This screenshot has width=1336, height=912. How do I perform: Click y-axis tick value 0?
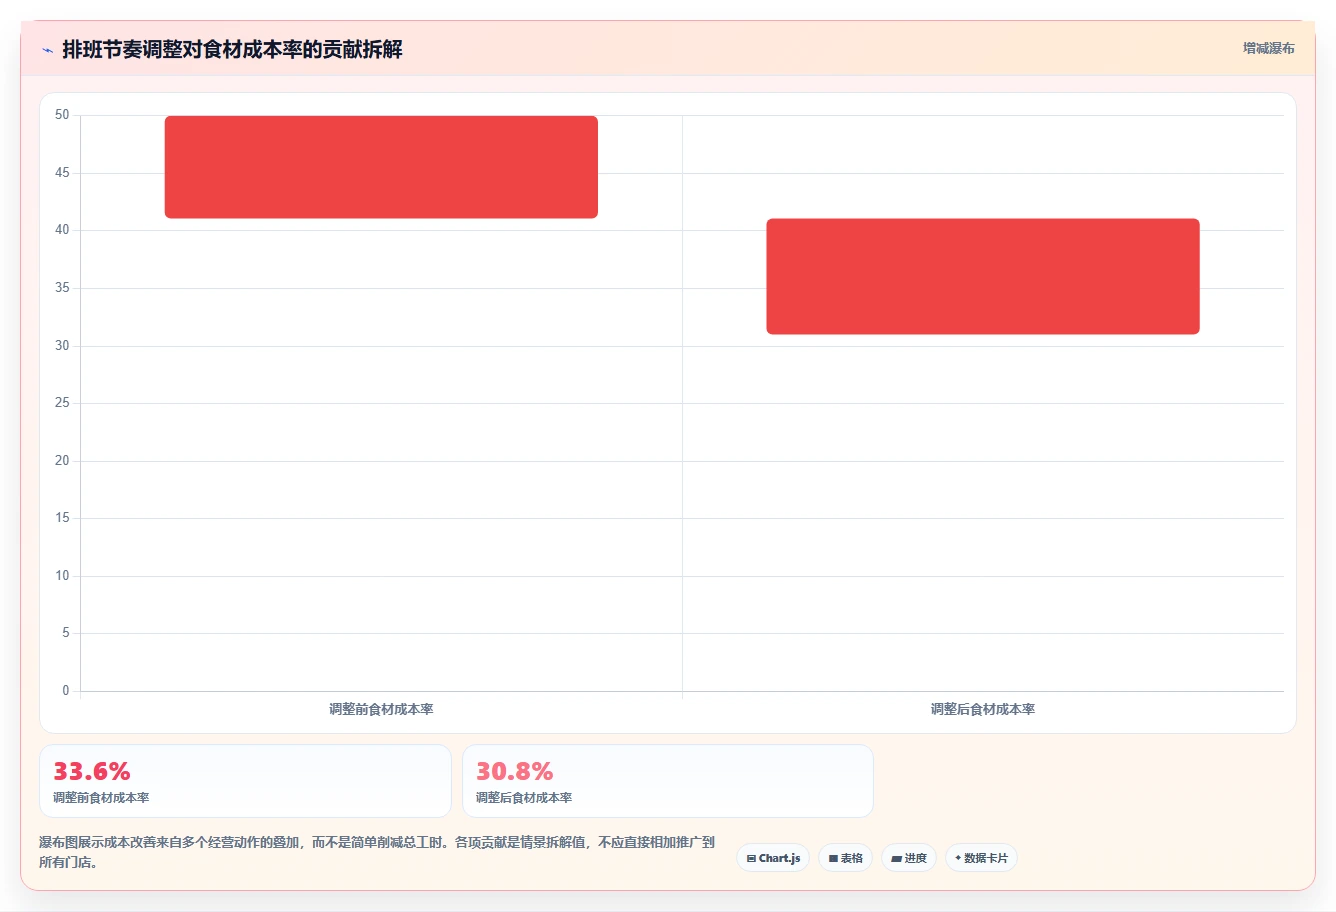click(66, 691)
